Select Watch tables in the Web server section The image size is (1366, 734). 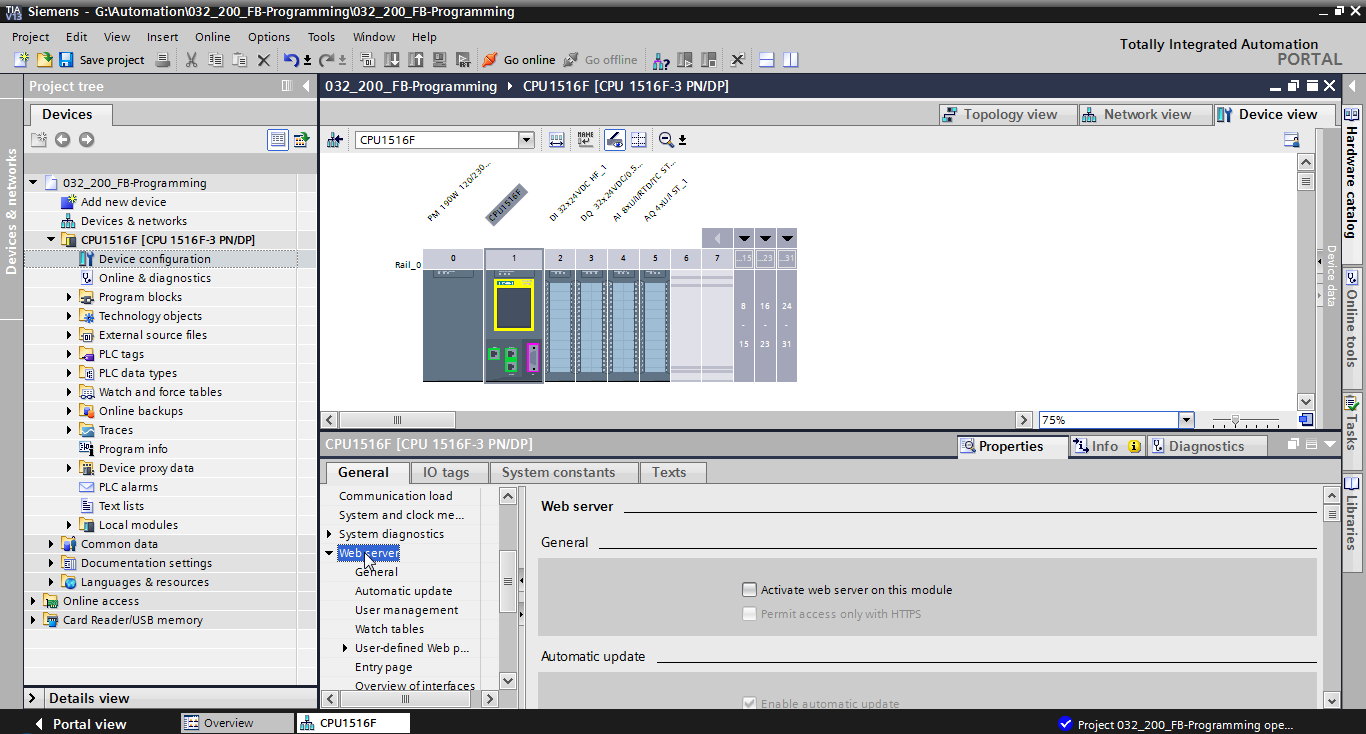point(389,629)
